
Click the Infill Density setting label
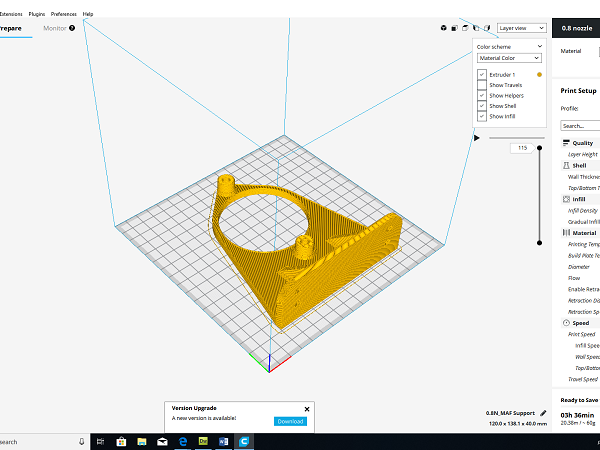tap(583, 210)
